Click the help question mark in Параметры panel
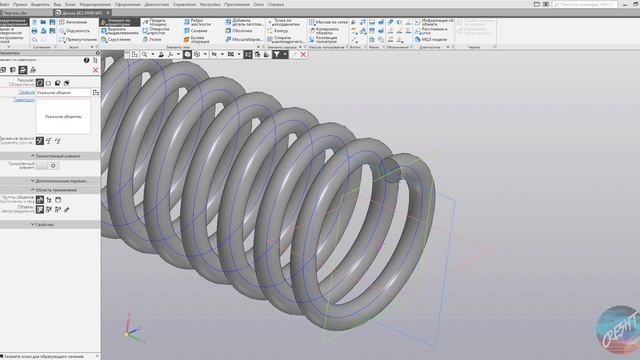Image resolution: width=640 pixels, height=360 pixels. [87, 60]
